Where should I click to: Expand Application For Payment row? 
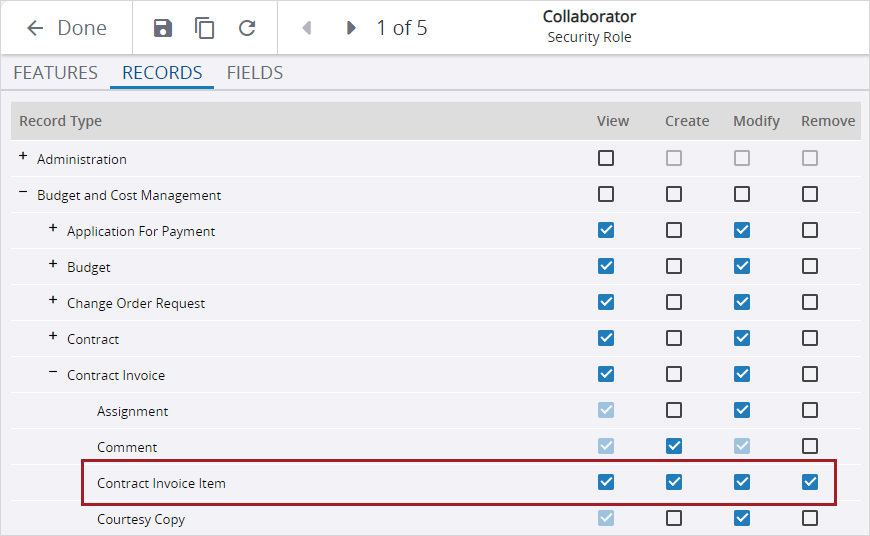[x=53, y=229]
